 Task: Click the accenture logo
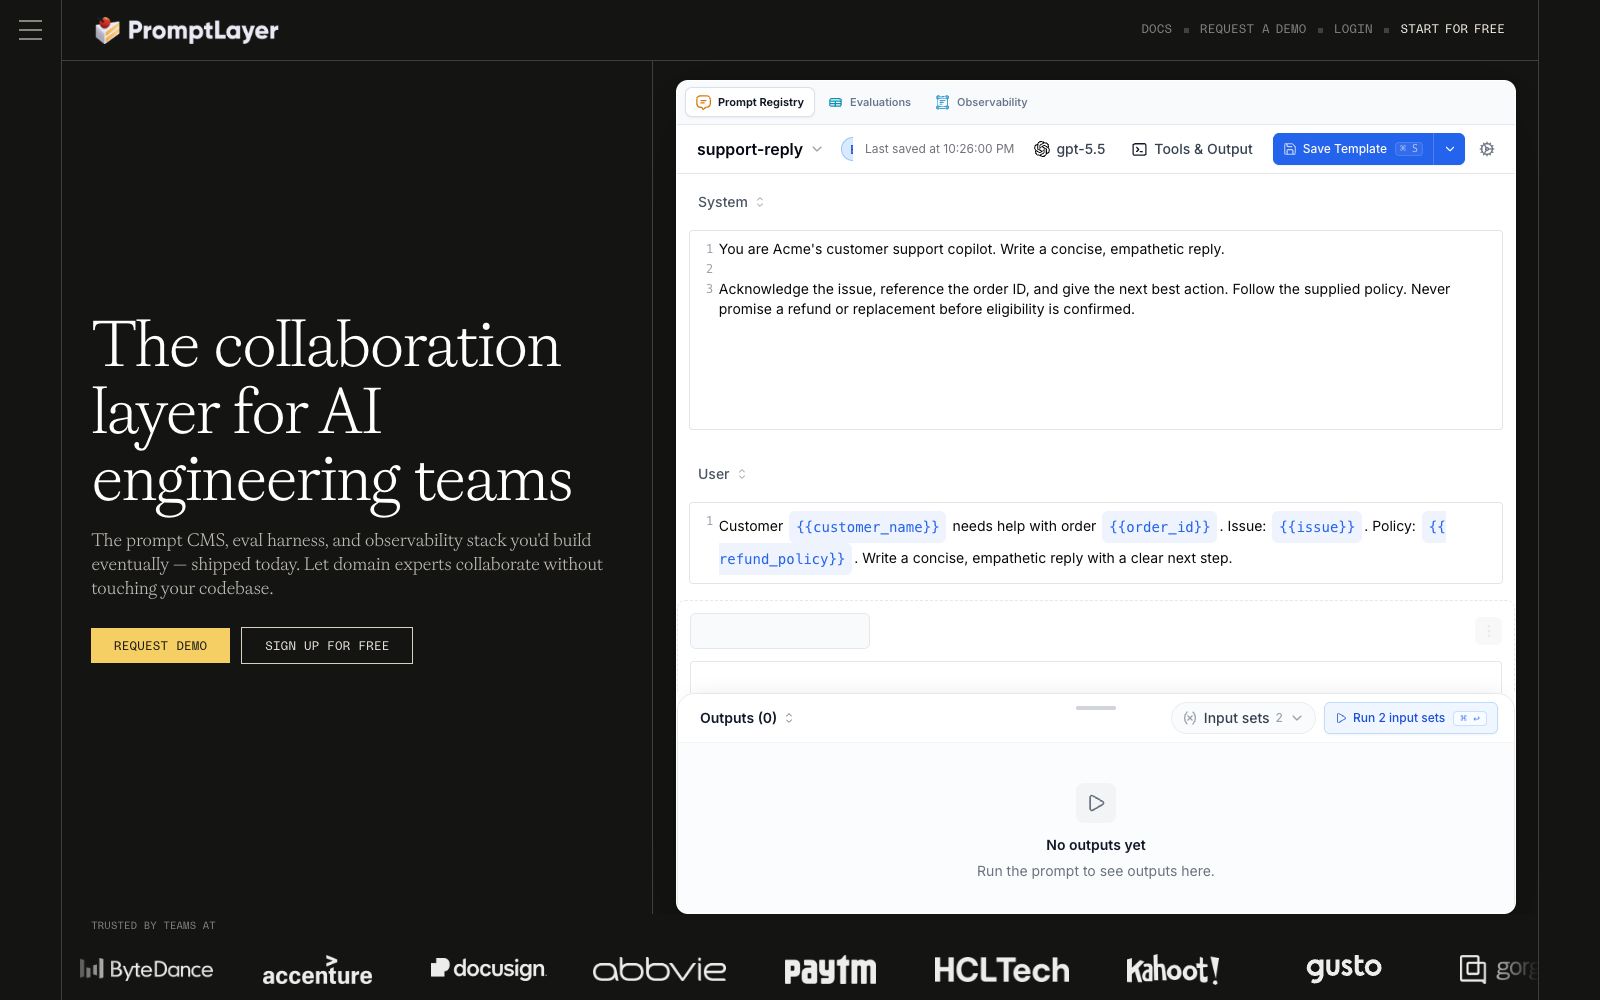[317, 971]
